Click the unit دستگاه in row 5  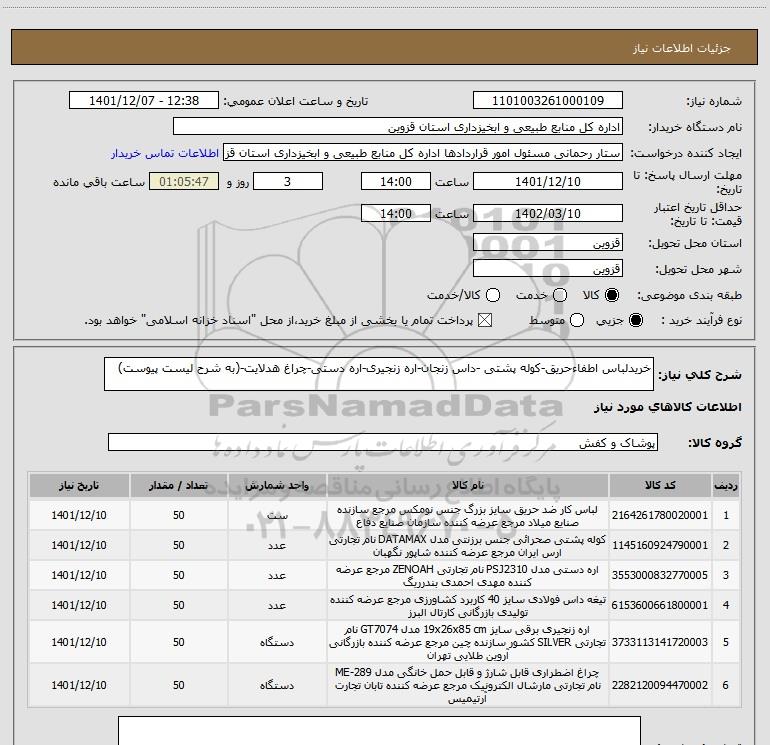click(277, 642)
